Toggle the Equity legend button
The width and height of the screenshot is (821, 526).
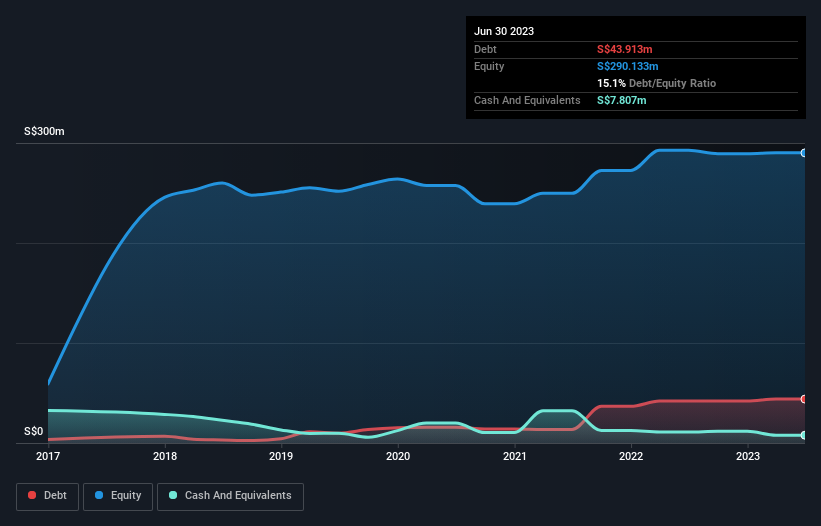click(118, 496)
